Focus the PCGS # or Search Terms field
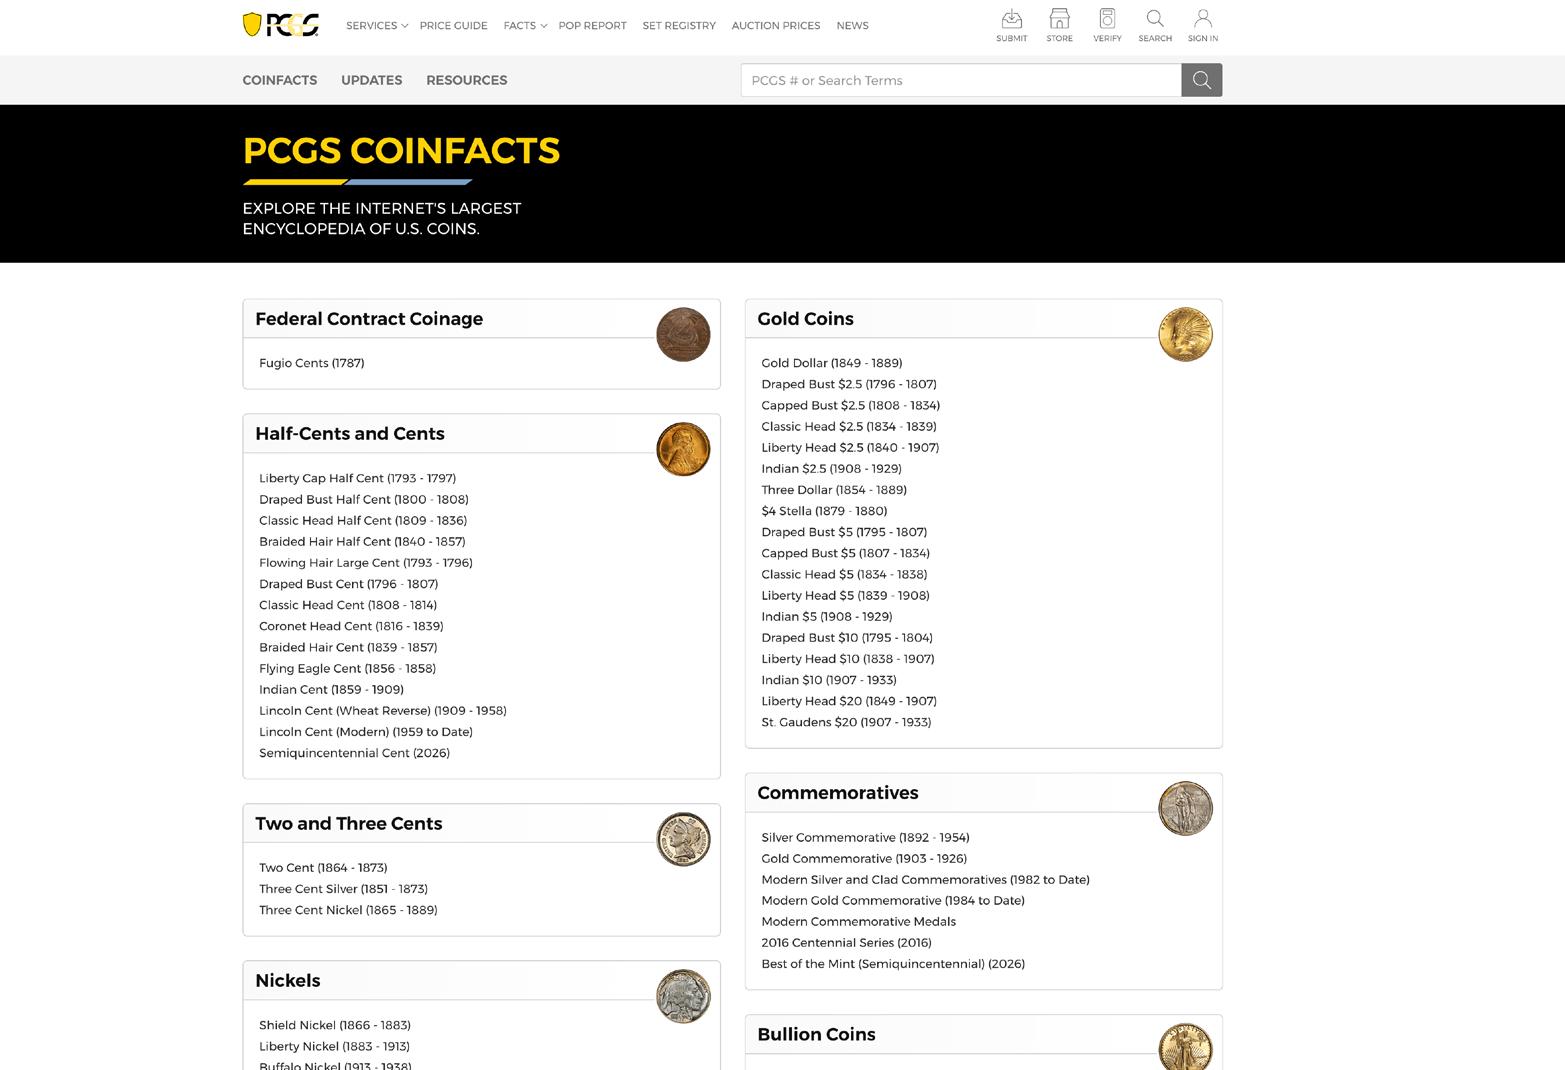The width and height of the screenshot is (1565, 1070). [961, 80]
